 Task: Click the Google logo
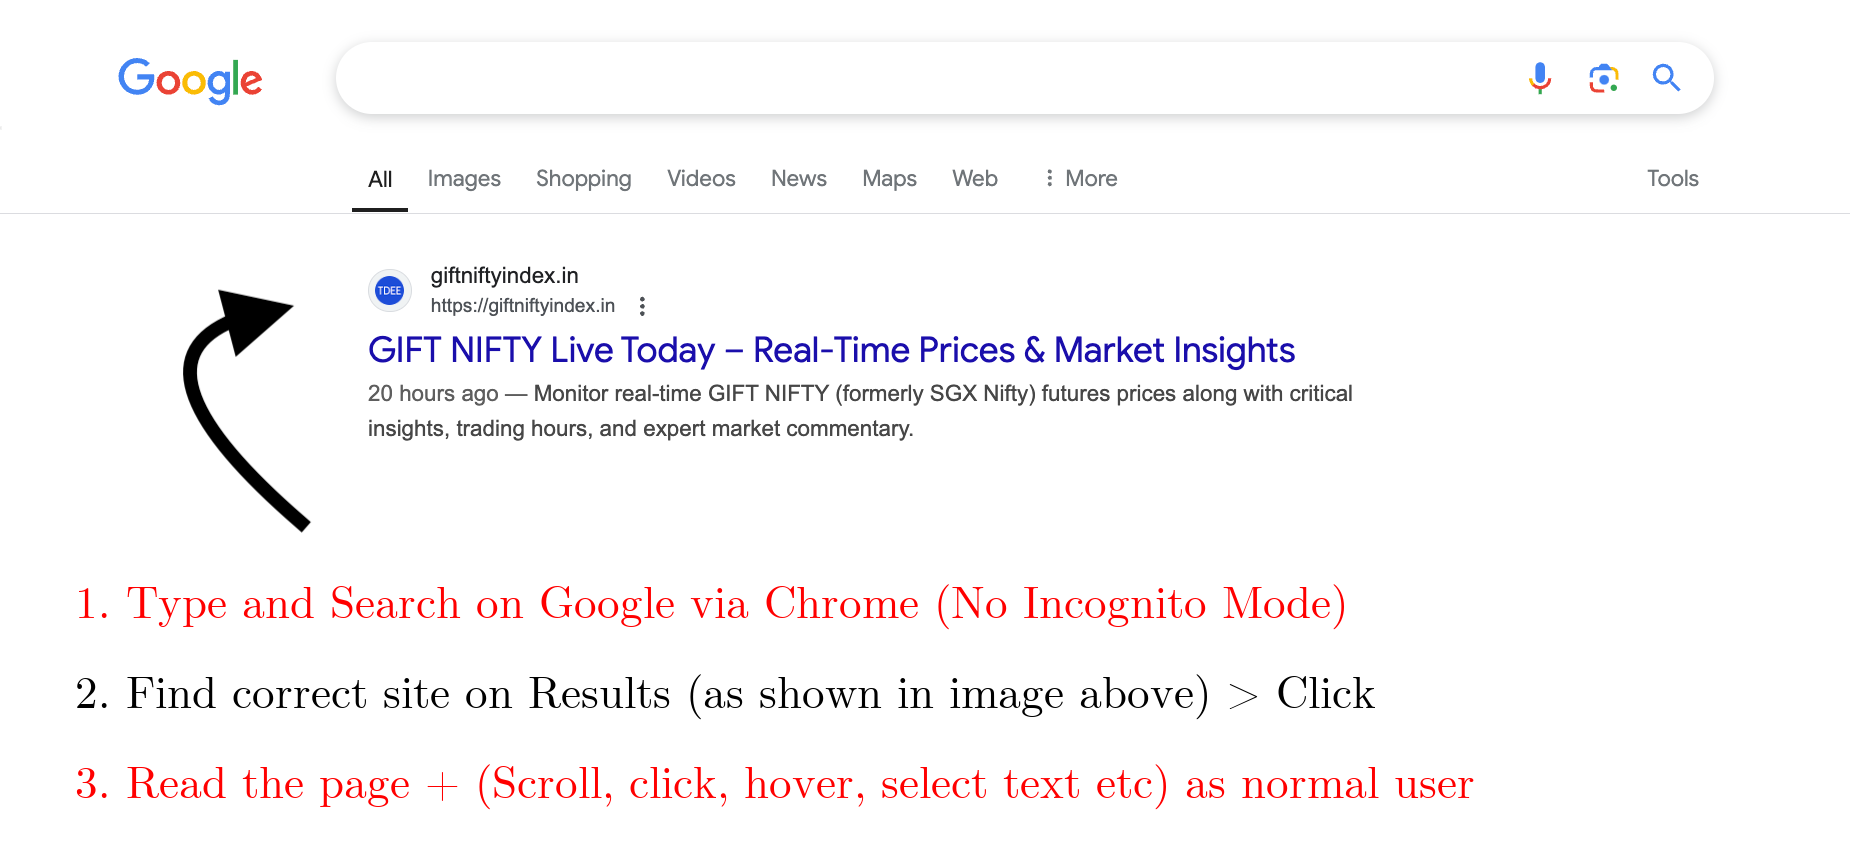pyautogui.click(x=190, y=80)
